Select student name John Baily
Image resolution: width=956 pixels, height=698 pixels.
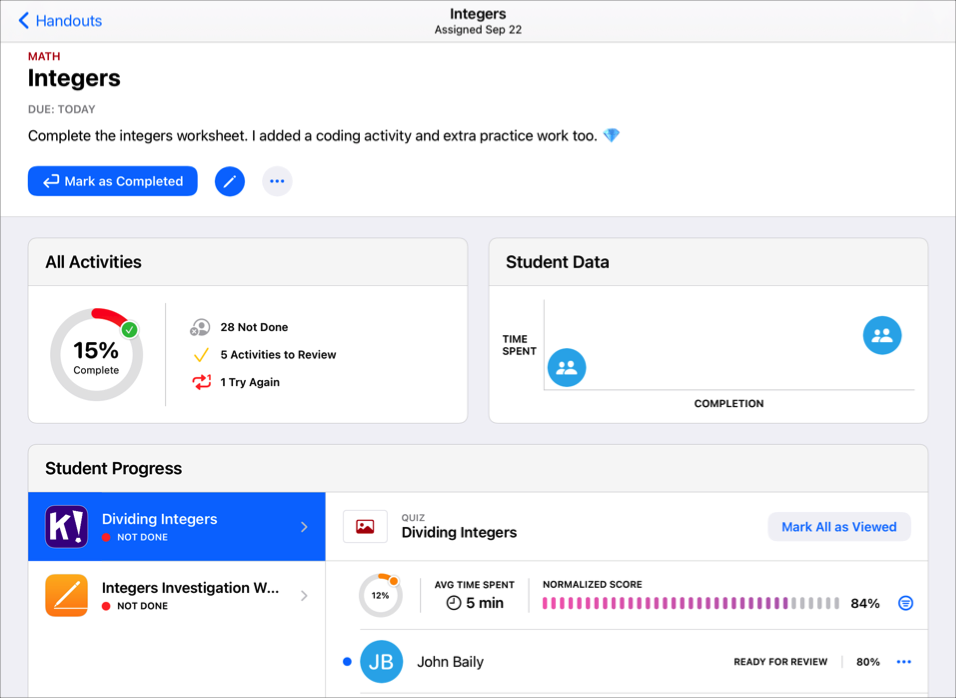(450, 662)
